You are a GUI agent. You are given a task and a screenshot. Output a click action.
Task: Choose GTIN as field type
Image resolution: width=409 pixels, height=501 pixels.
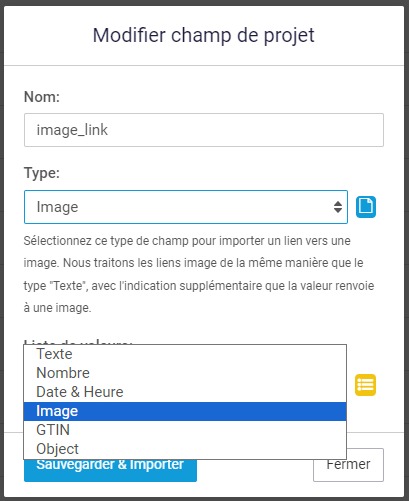pyautogui.click(x=185, y=430)
